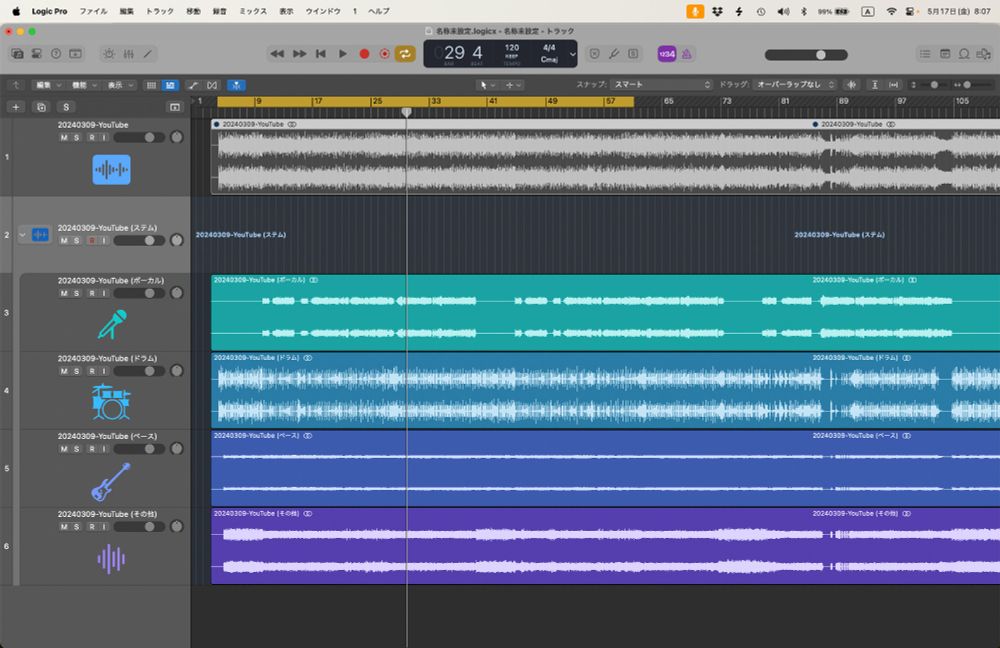Open the スナップ (Snap) スマート dropdown
This screenshot has width=1000, height=648.
click(661, 84)
